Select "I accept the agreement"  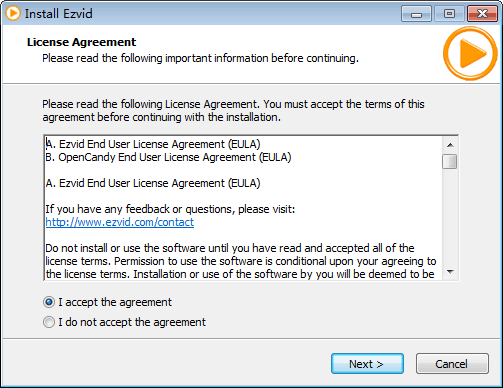coord(49,302)
